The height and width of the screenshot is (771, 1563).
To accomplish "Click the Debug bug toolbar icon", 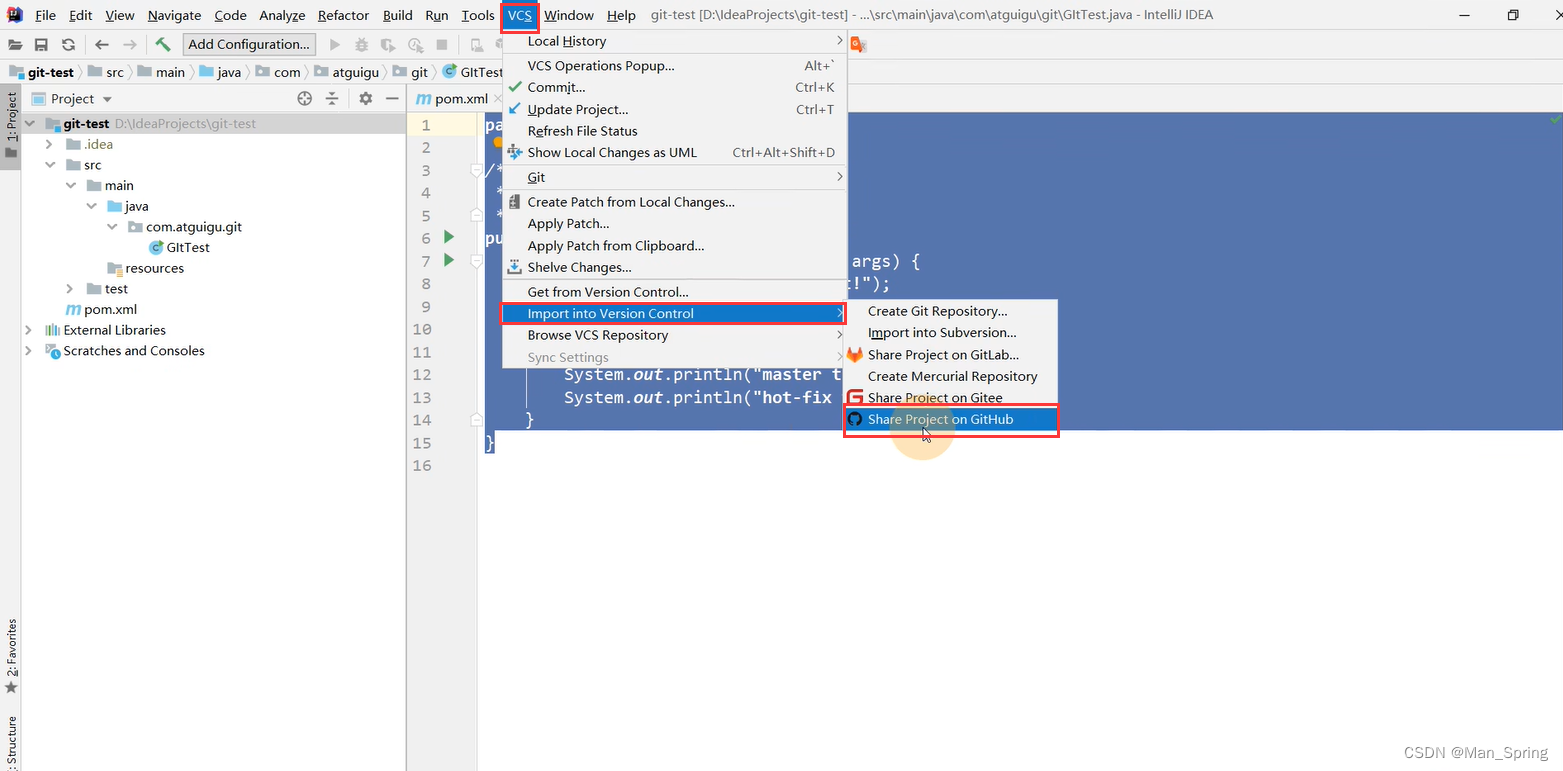I will pyautogui.click(x=361, y=44).
